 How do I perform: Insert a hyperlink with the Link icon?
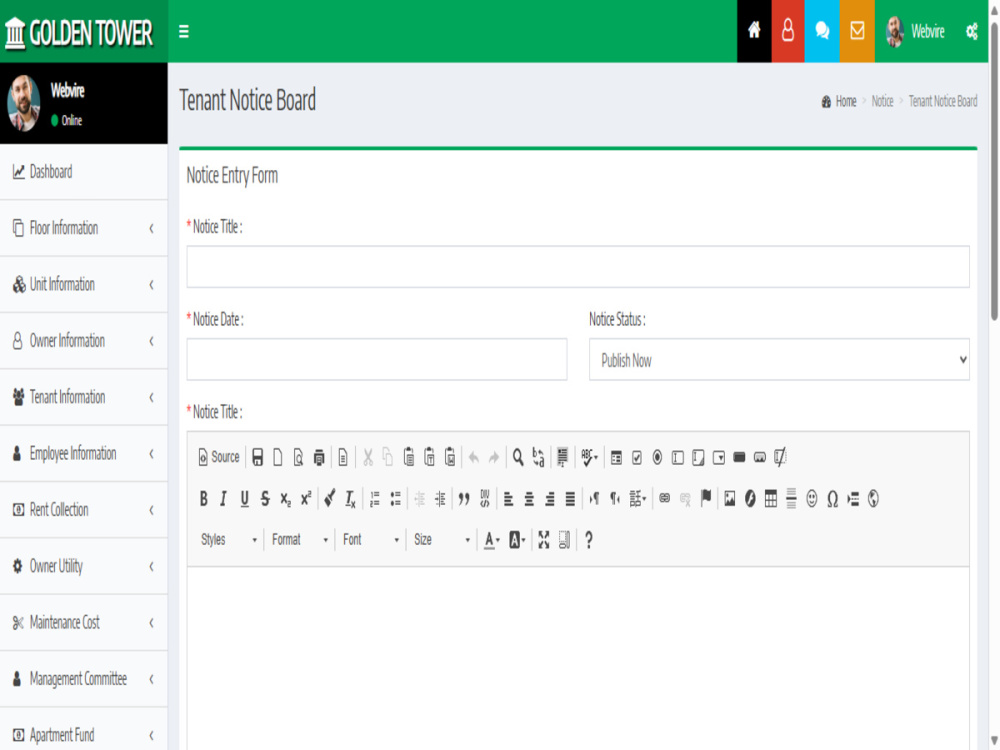[665, 499]
